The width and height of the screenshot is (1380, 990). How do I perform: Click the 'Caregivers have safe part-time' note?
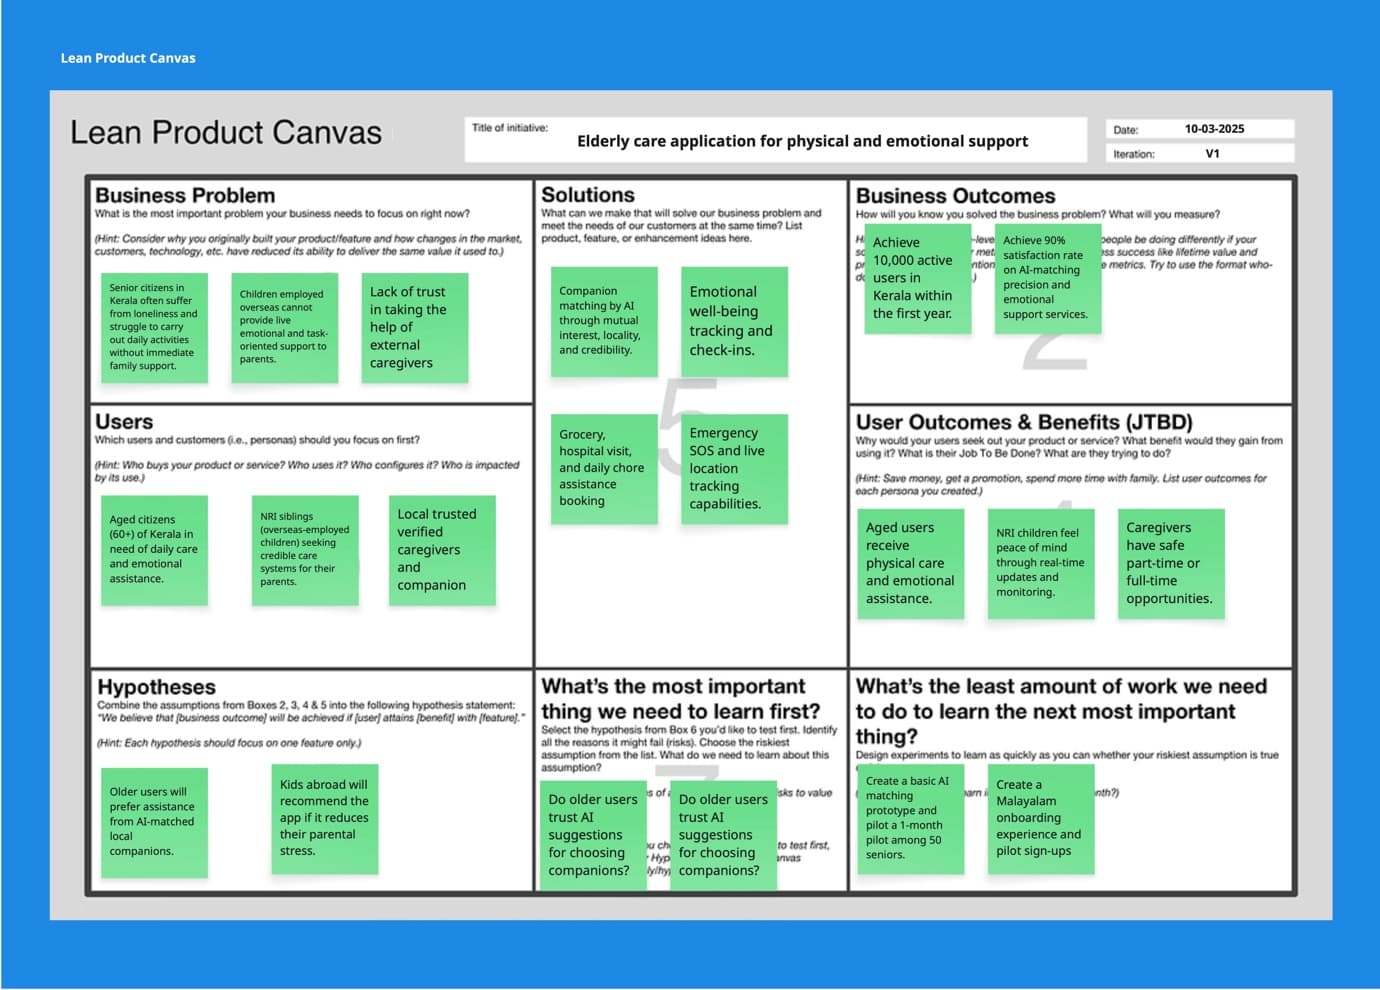(1170, 563)
